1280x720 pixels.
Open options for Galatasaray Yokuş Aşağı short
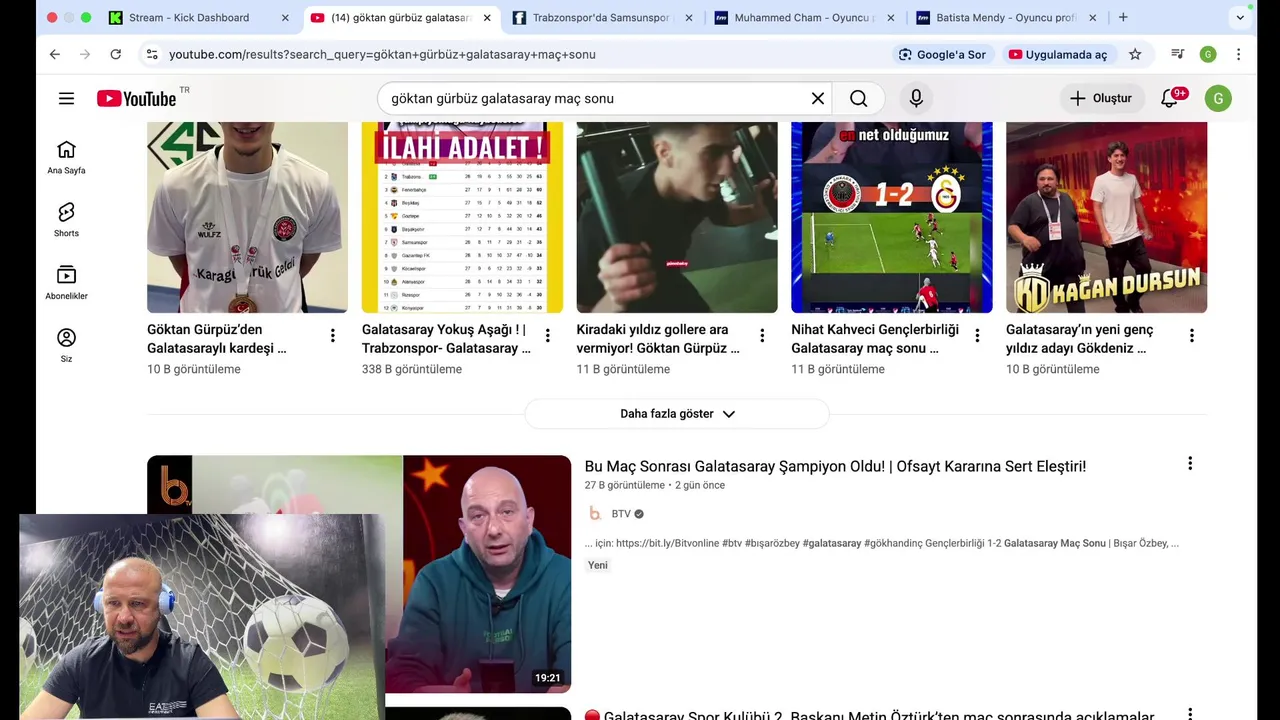(547, 336)
